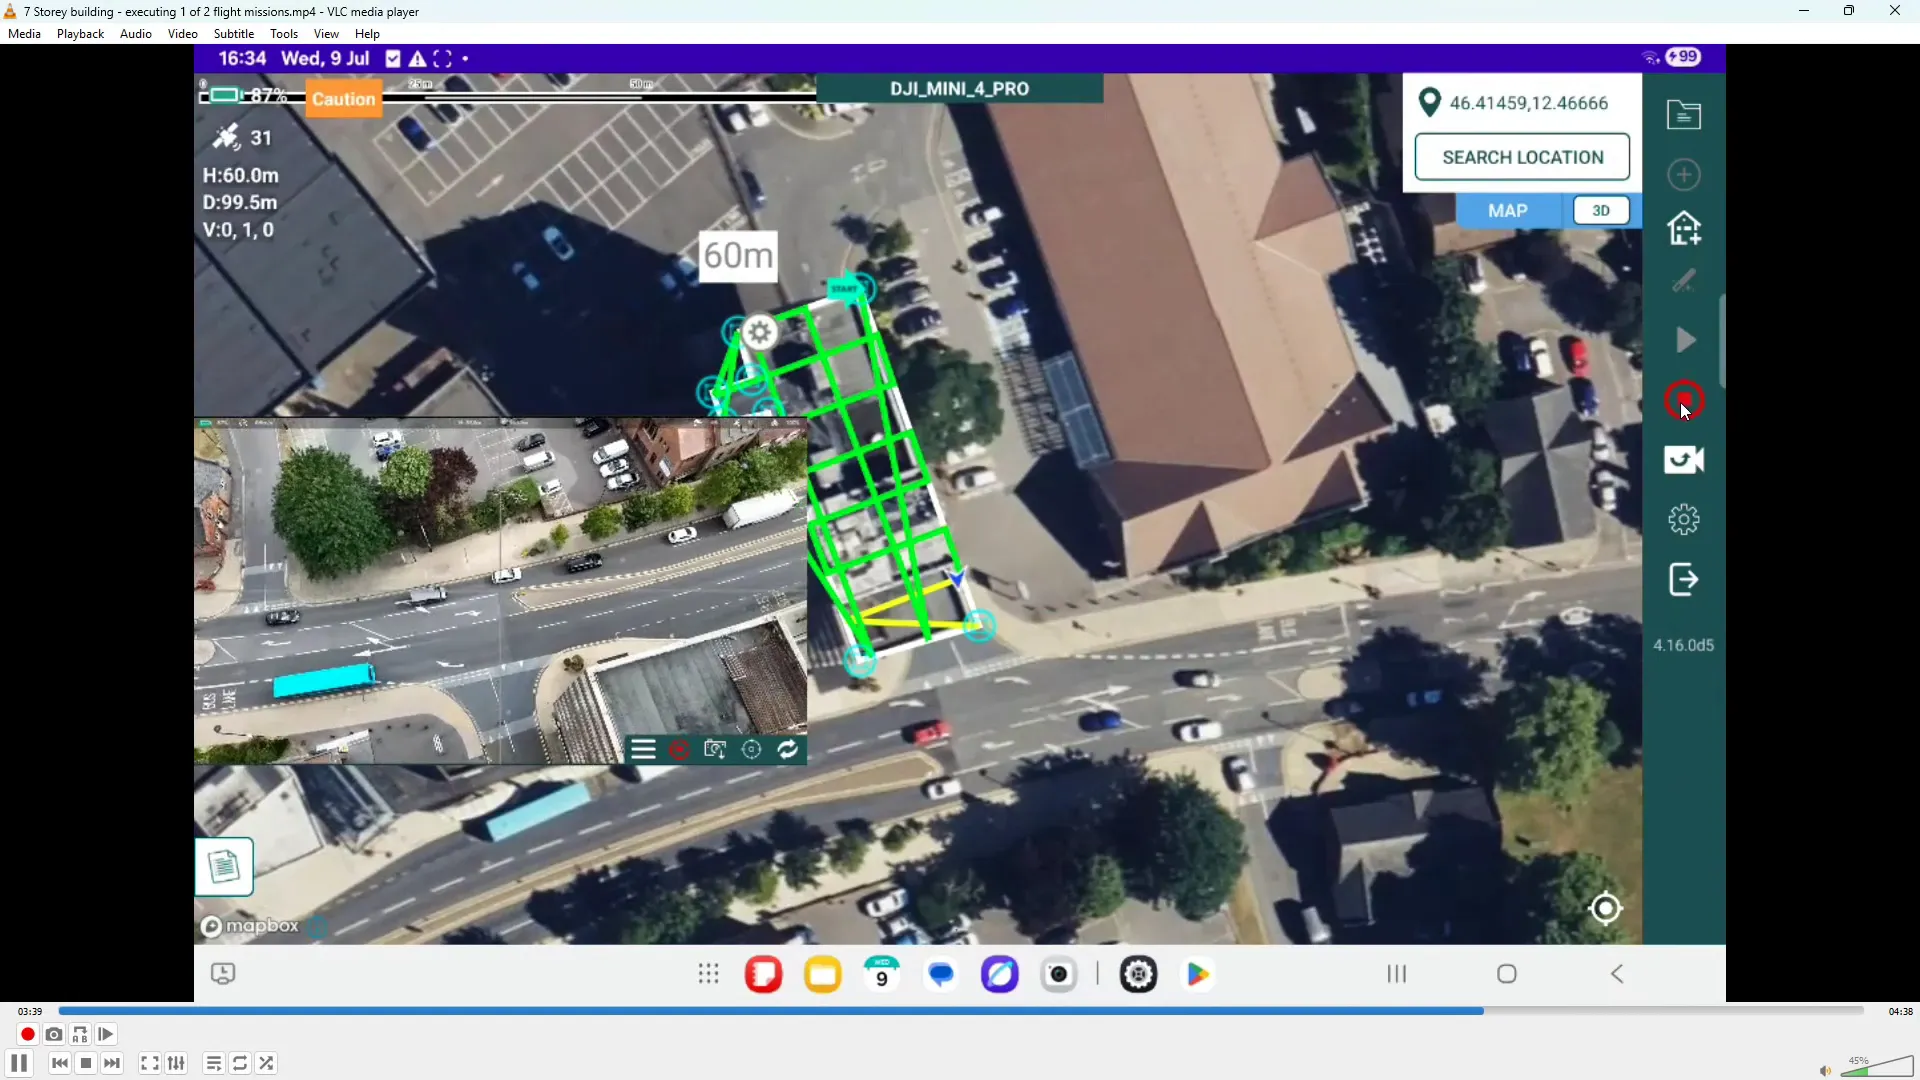Viewport: 1920px width, 1080px height.
Task: Click the frame-by-frame button
Action: [106, 1035]
